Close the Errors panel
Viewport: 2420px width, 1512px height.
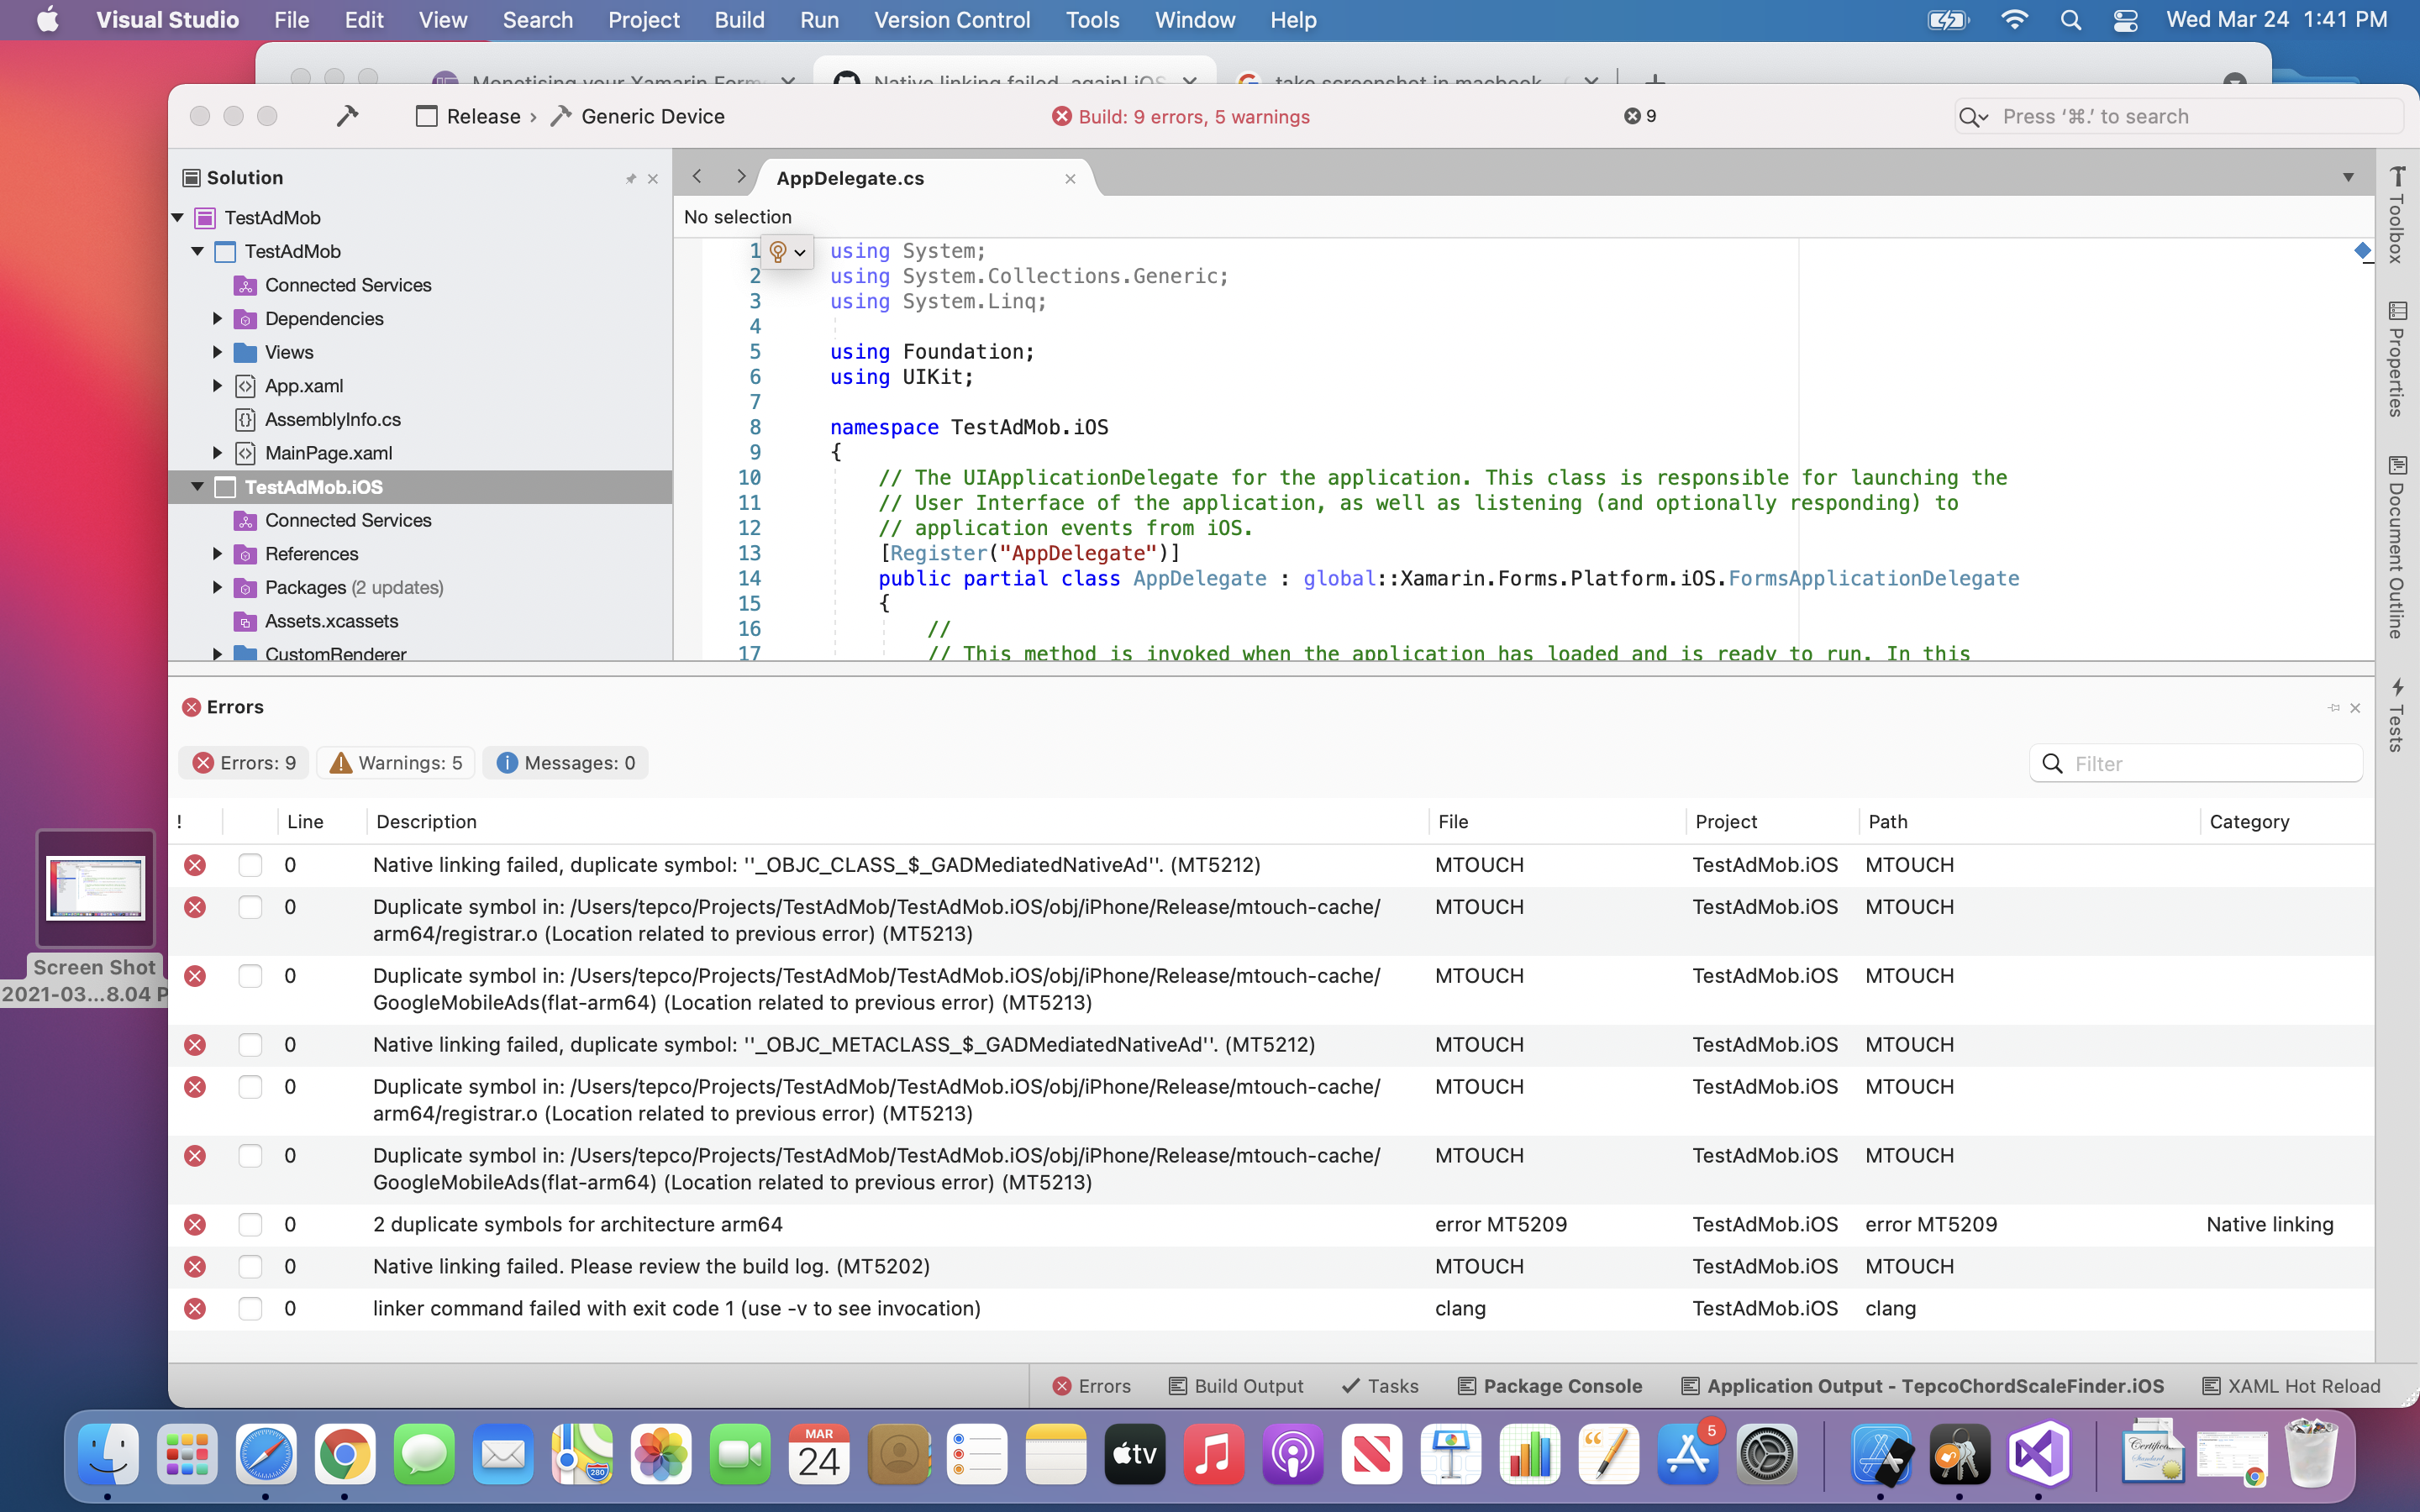(2355, 707)
